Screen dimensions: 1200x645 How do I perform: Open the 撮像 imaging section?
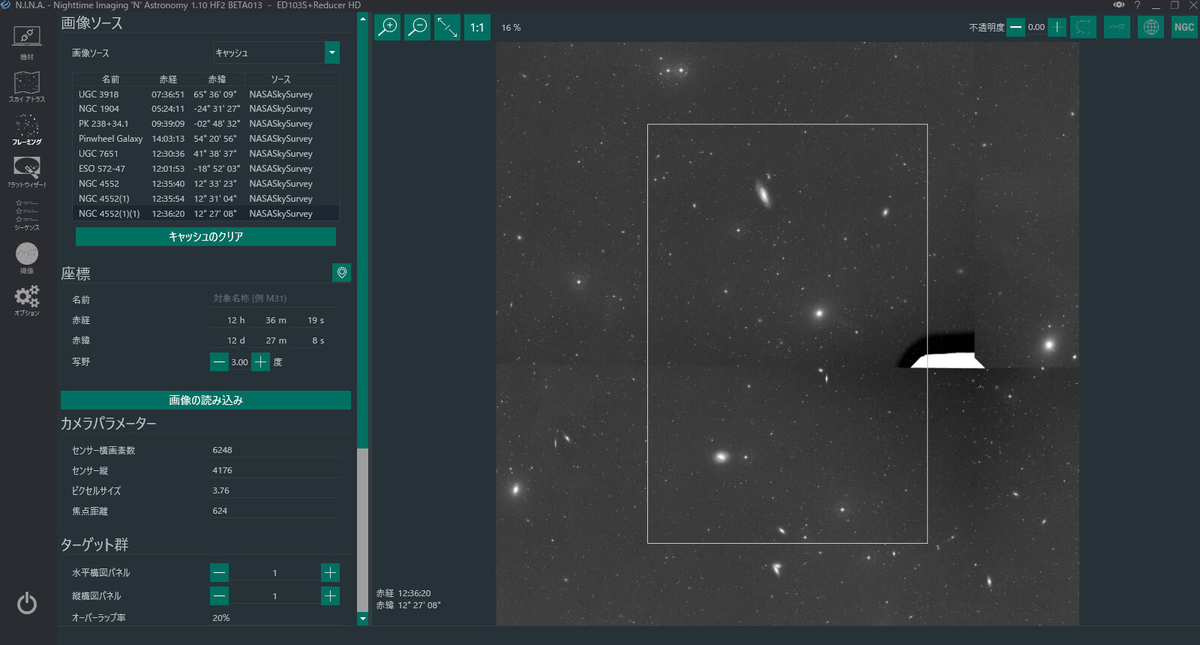click(x=27, y=258)
